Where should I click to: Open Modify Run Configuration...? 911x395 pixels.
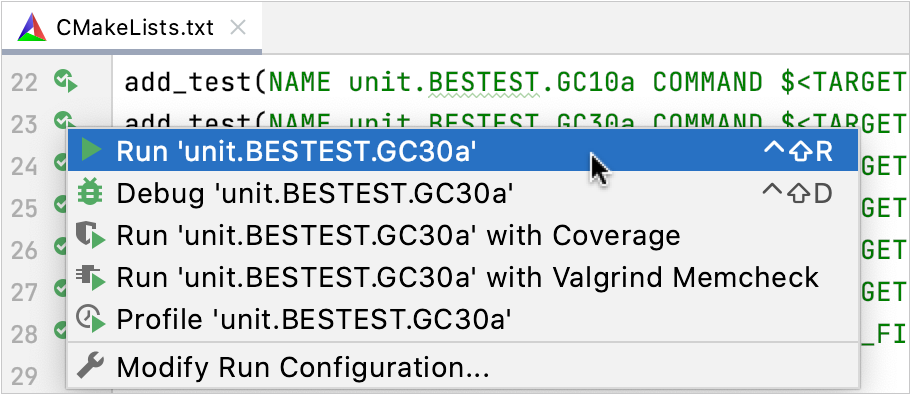(463, 367)
